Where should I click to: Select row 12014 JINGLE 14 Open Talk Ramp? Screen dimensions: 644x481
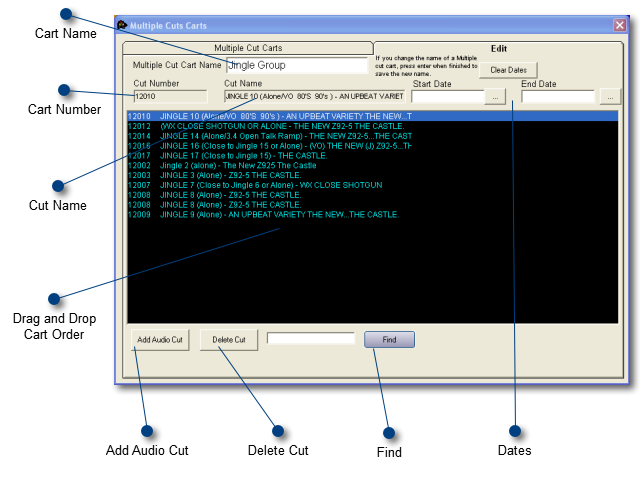point(373,136)
